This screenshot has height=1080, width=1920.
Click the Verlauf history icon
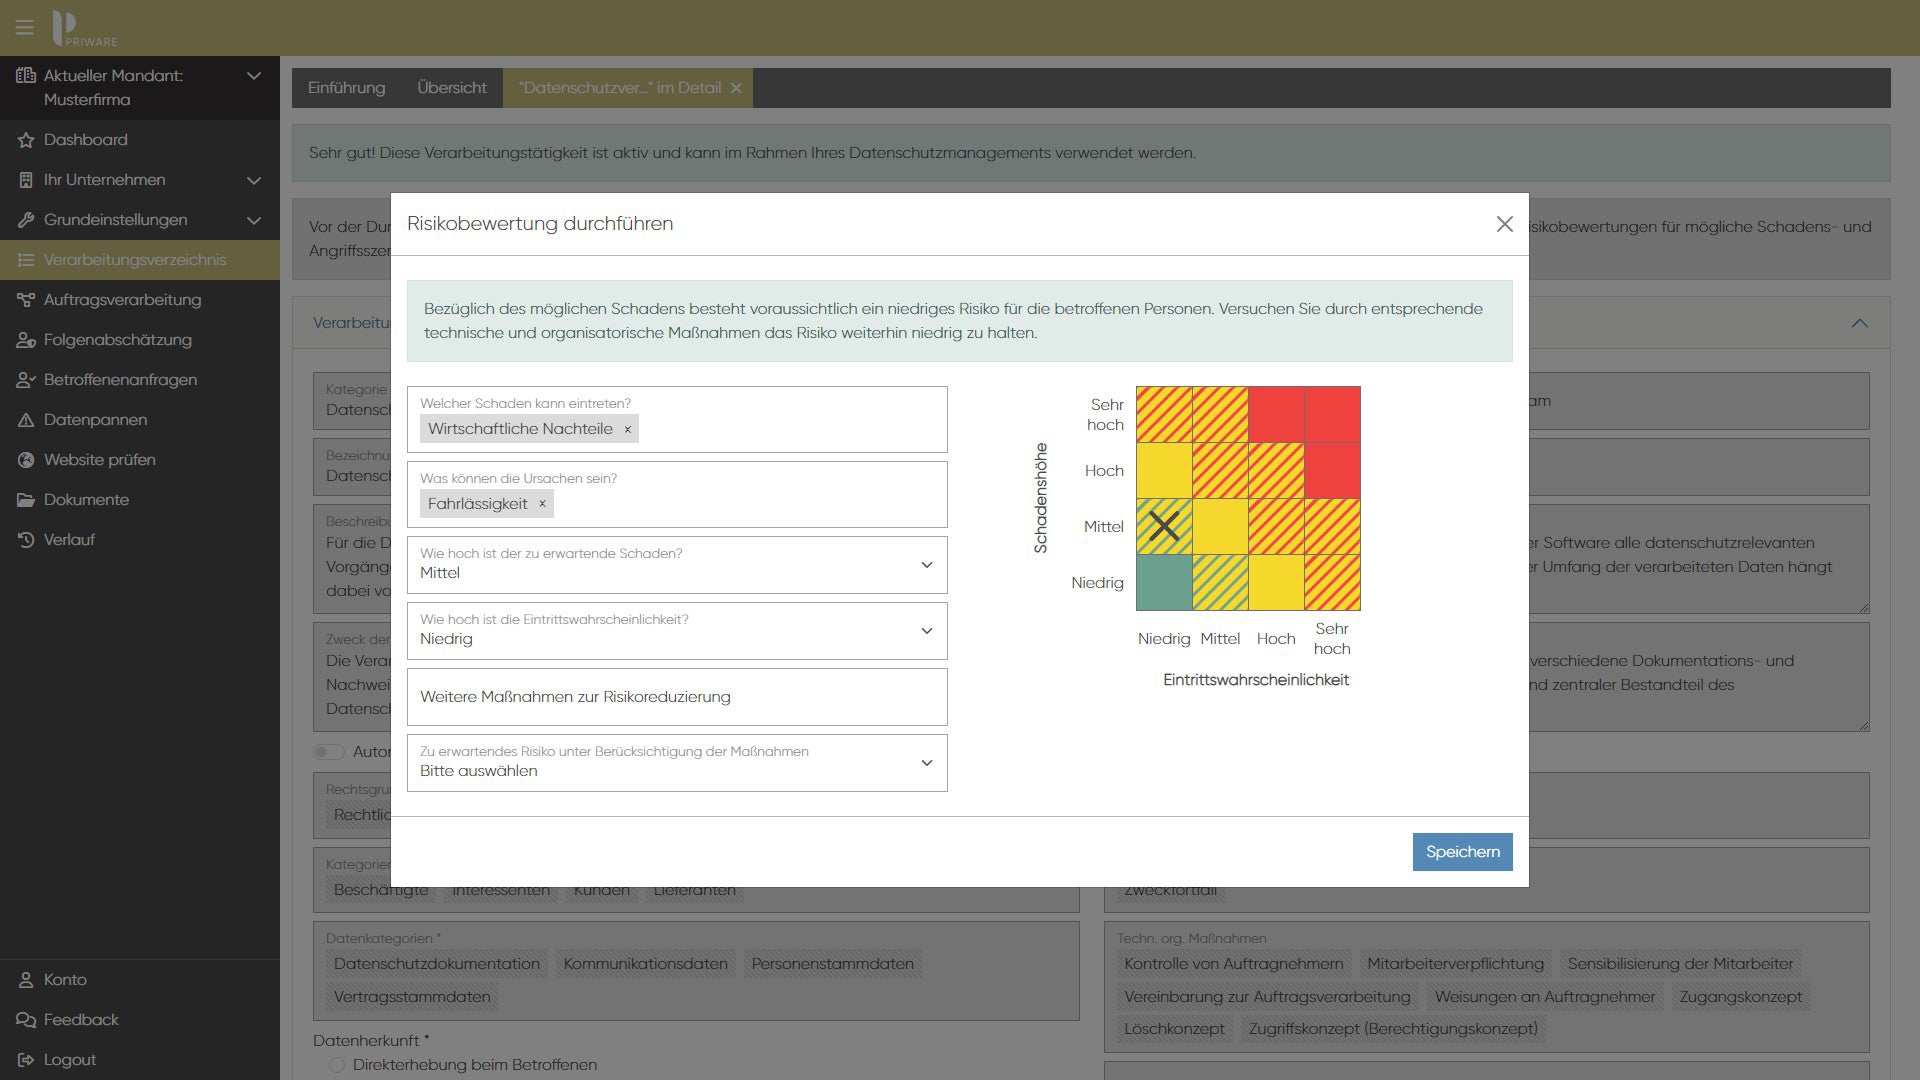click(x=26, y=540)
